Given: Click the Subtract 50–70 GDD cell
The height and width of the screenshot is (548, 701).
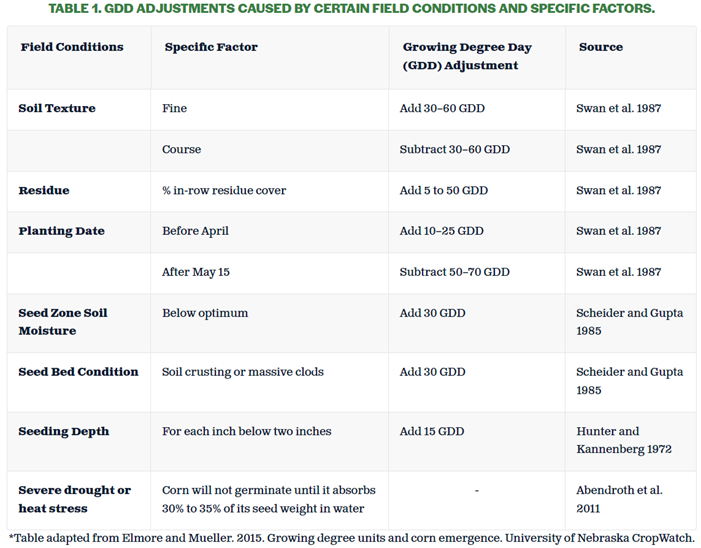Looking at the screenshot, I should coord(455,272).
